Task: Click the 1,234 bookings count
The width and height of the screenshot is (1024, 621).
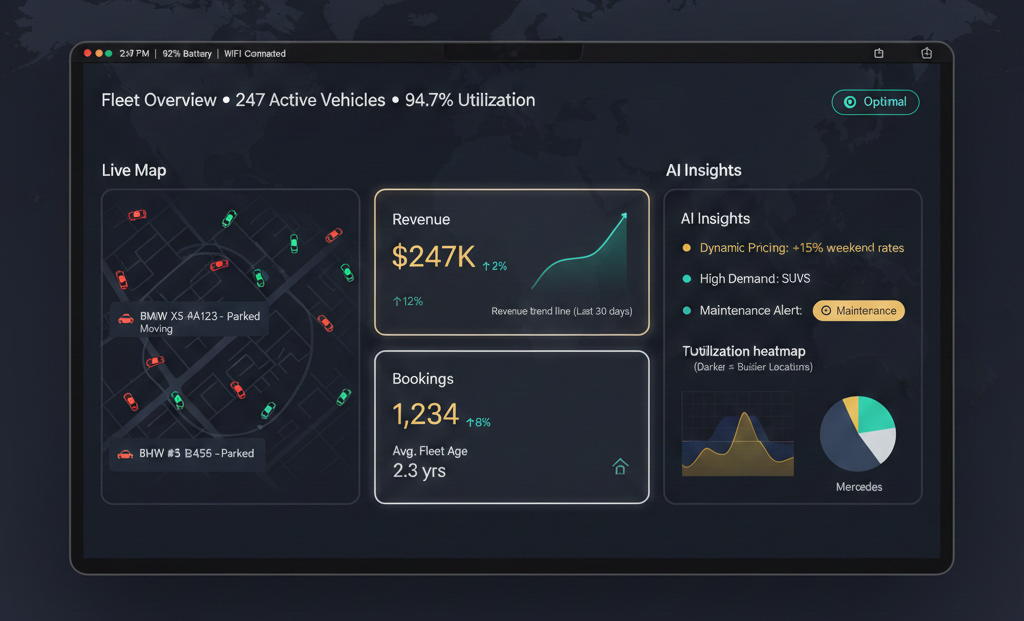Action: (x=426, y=414)
